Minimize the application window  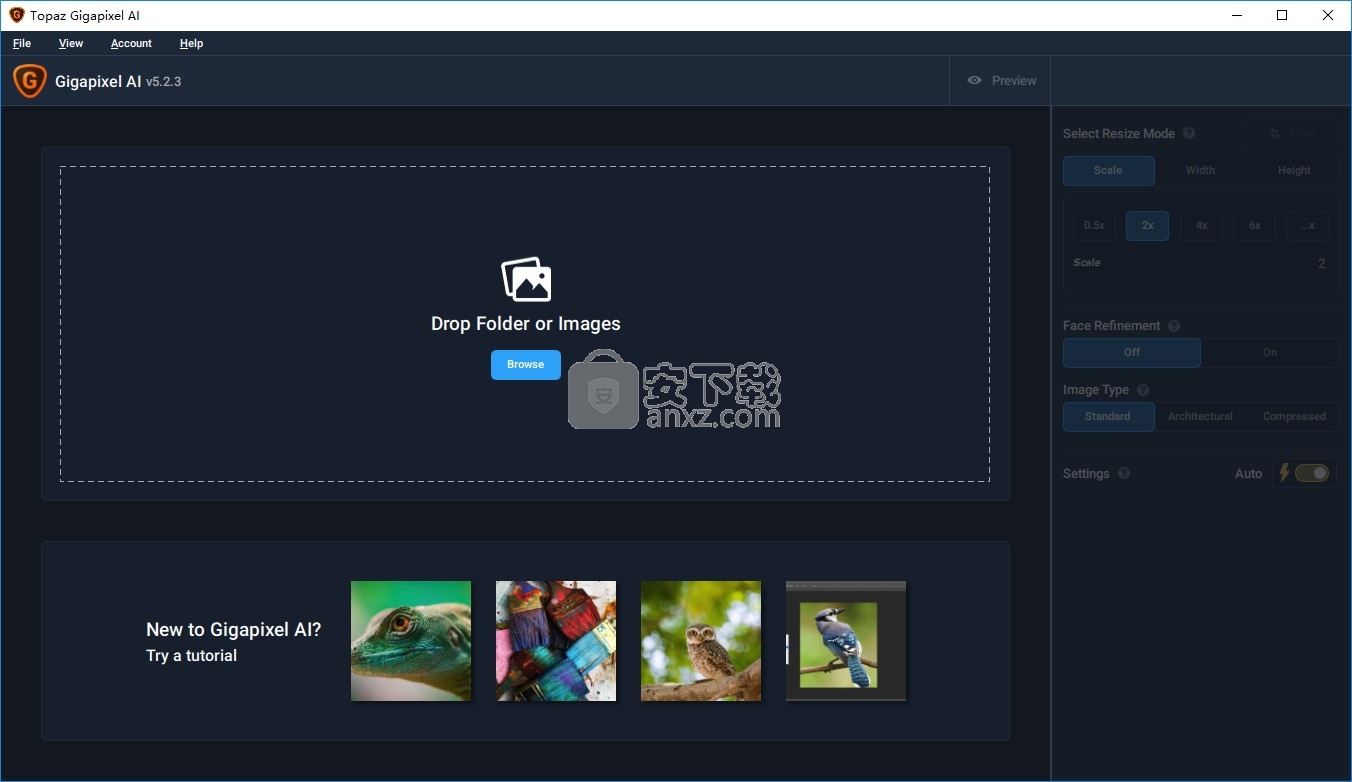pos(1236,15)
